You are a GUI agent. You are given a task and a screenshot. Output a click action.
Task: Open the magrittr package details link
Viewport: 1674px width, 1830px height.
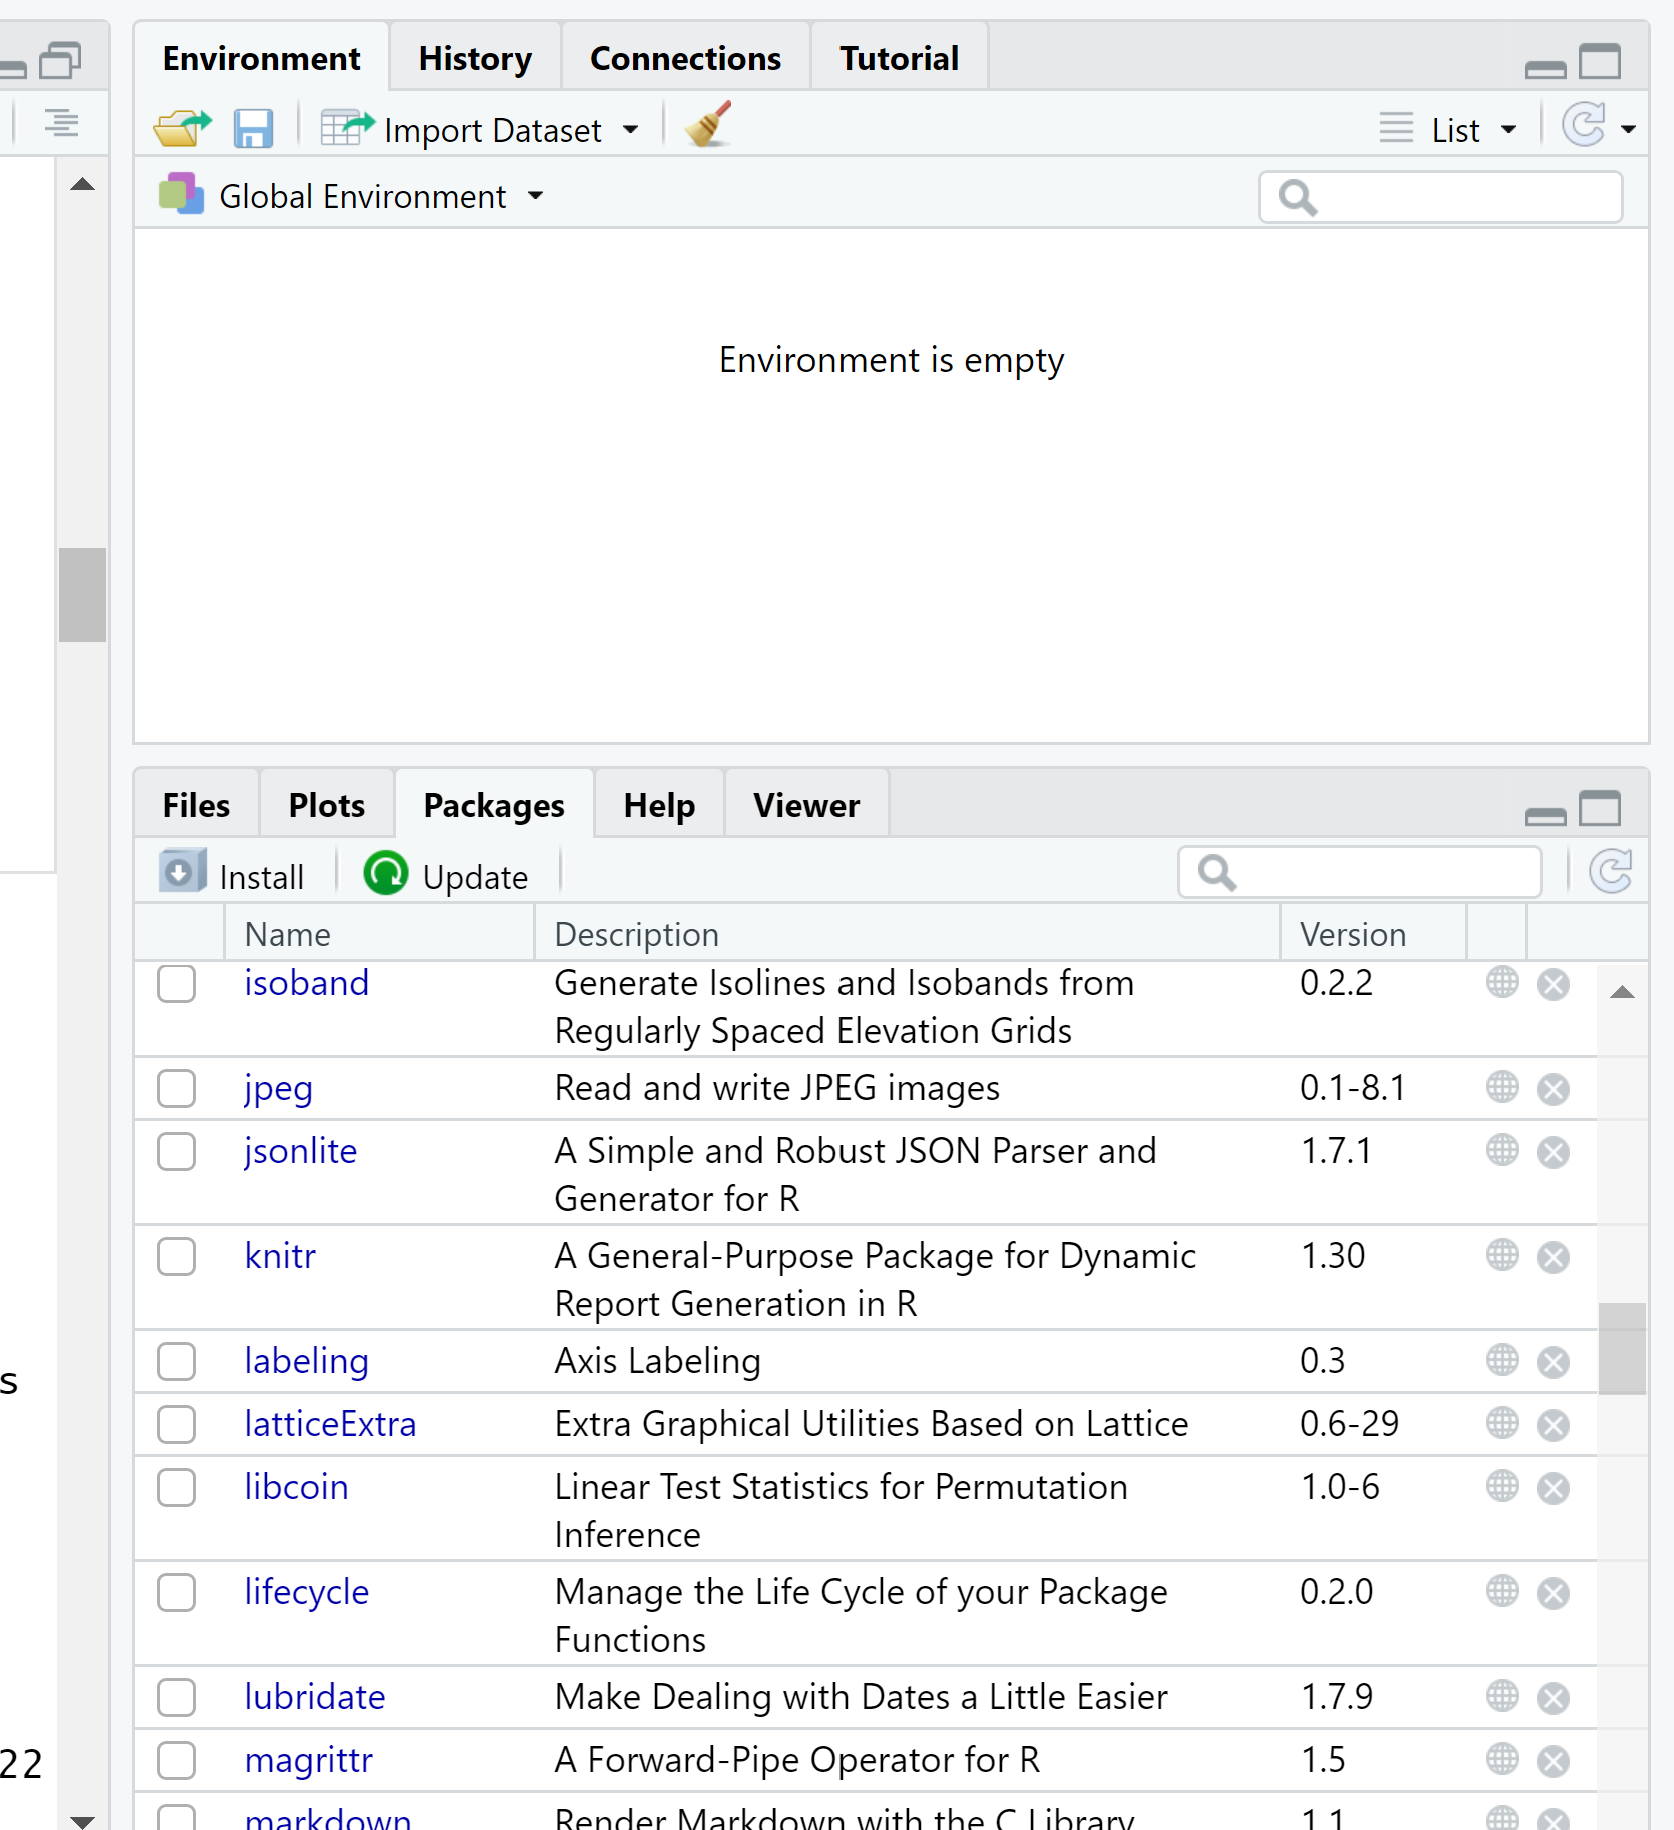pos(308,1761)
